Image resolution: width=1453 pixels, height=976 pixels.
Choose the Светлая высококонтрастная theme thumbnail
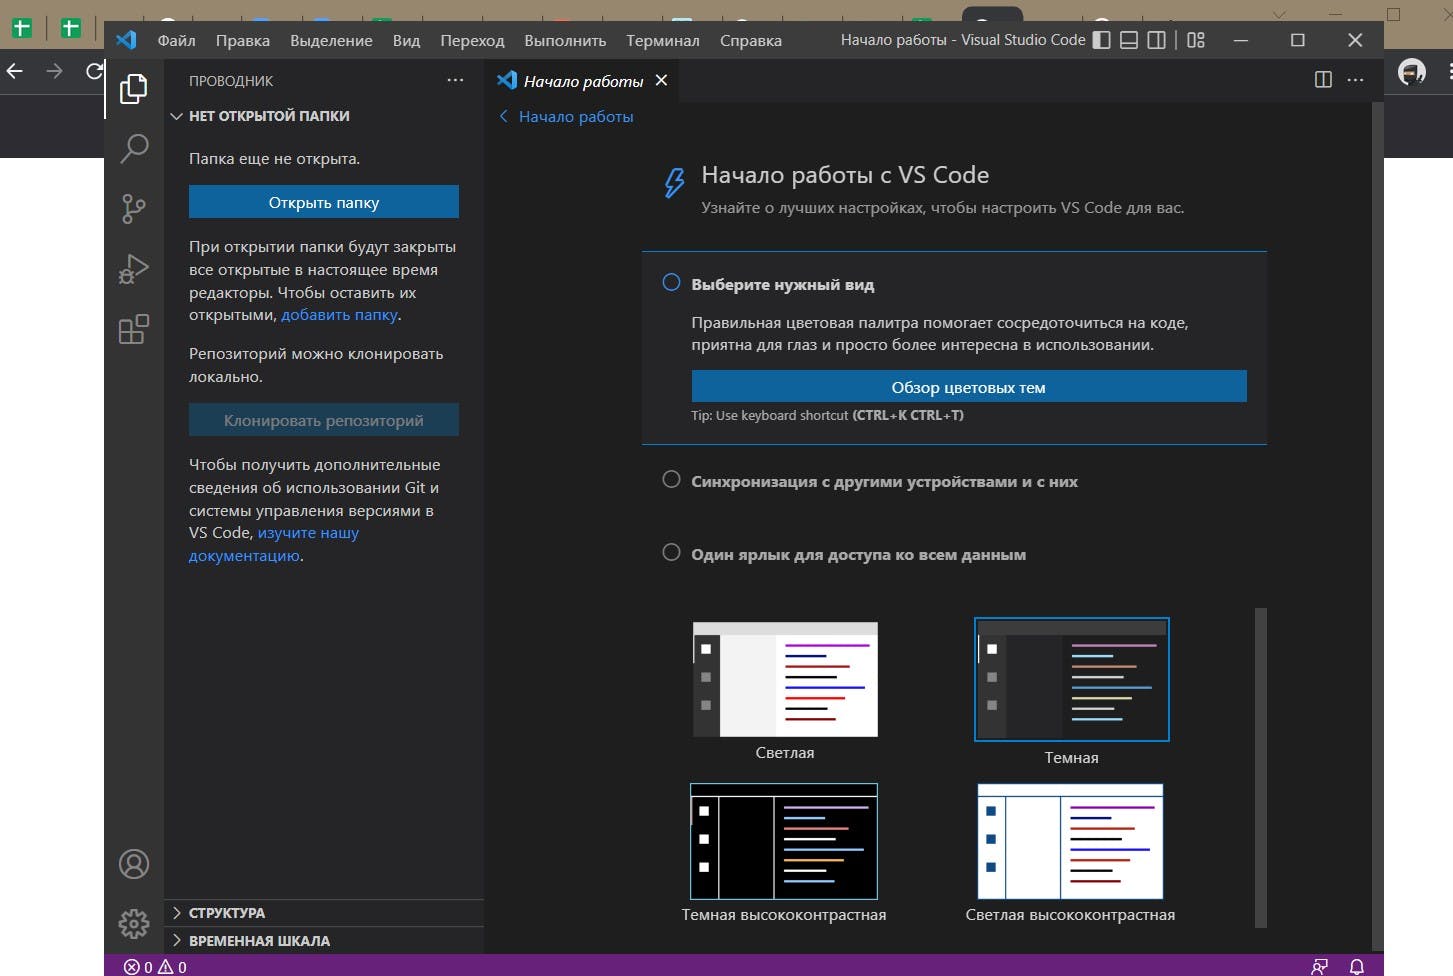click(x=1071, y=841)
